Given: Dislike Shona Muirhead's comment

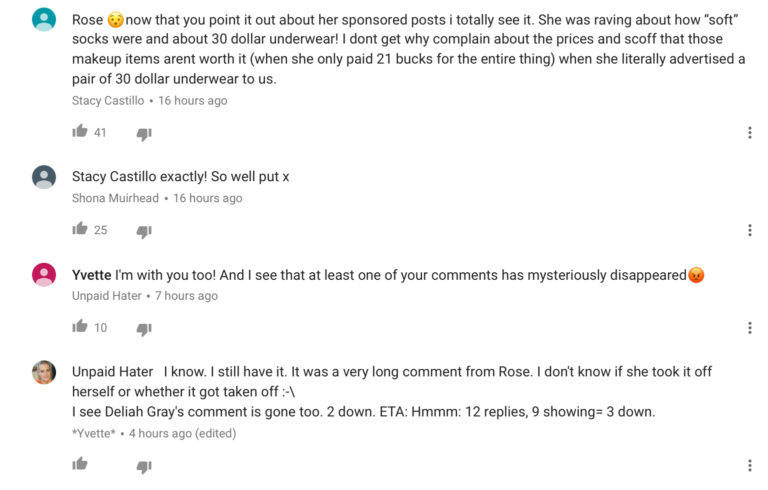Looking at the screenshot, I should click(x=144, y=231).
